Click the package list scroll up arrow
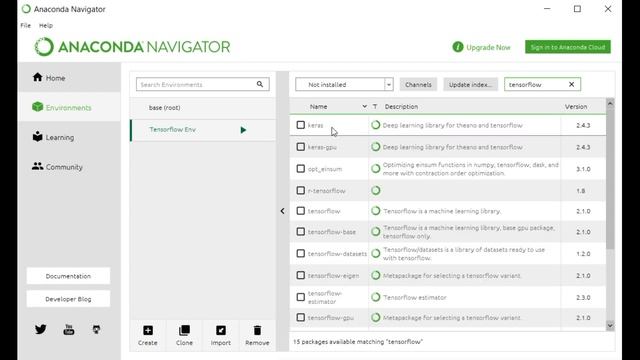This screenshot has height=360, width=640. tap(610, 103)
